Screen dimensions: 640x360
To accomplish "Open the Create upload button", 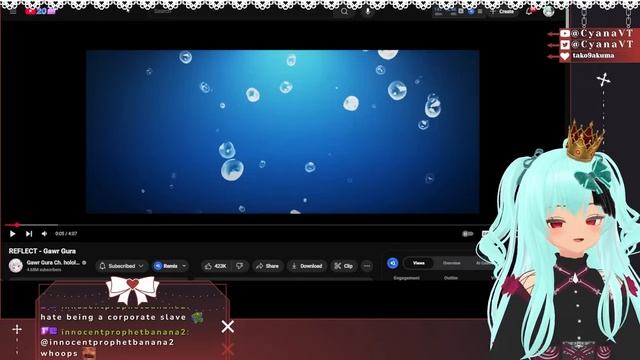I will click(502, 11).
